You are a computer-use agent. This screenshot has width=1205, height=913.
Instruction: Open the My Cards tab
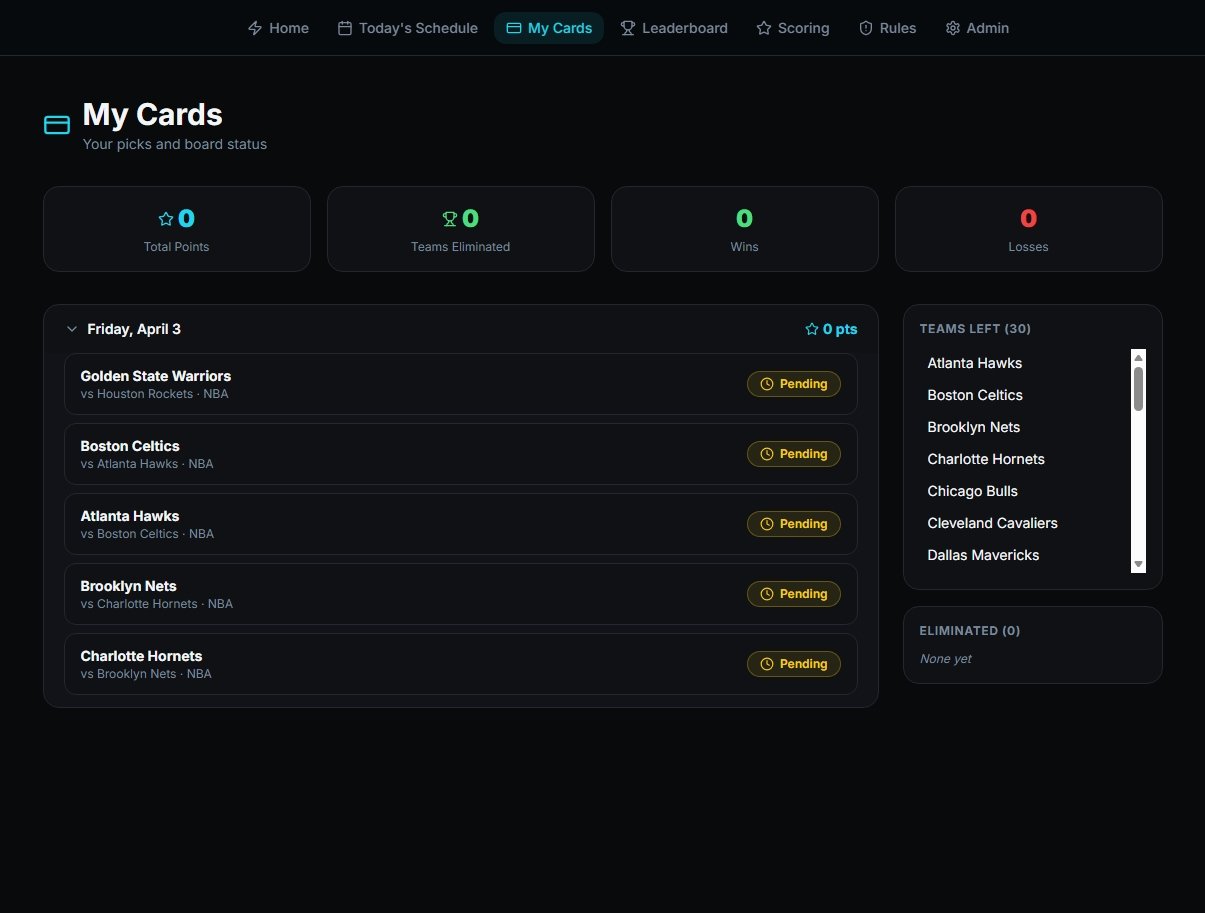pyautogui.click(x=549, y=28)
